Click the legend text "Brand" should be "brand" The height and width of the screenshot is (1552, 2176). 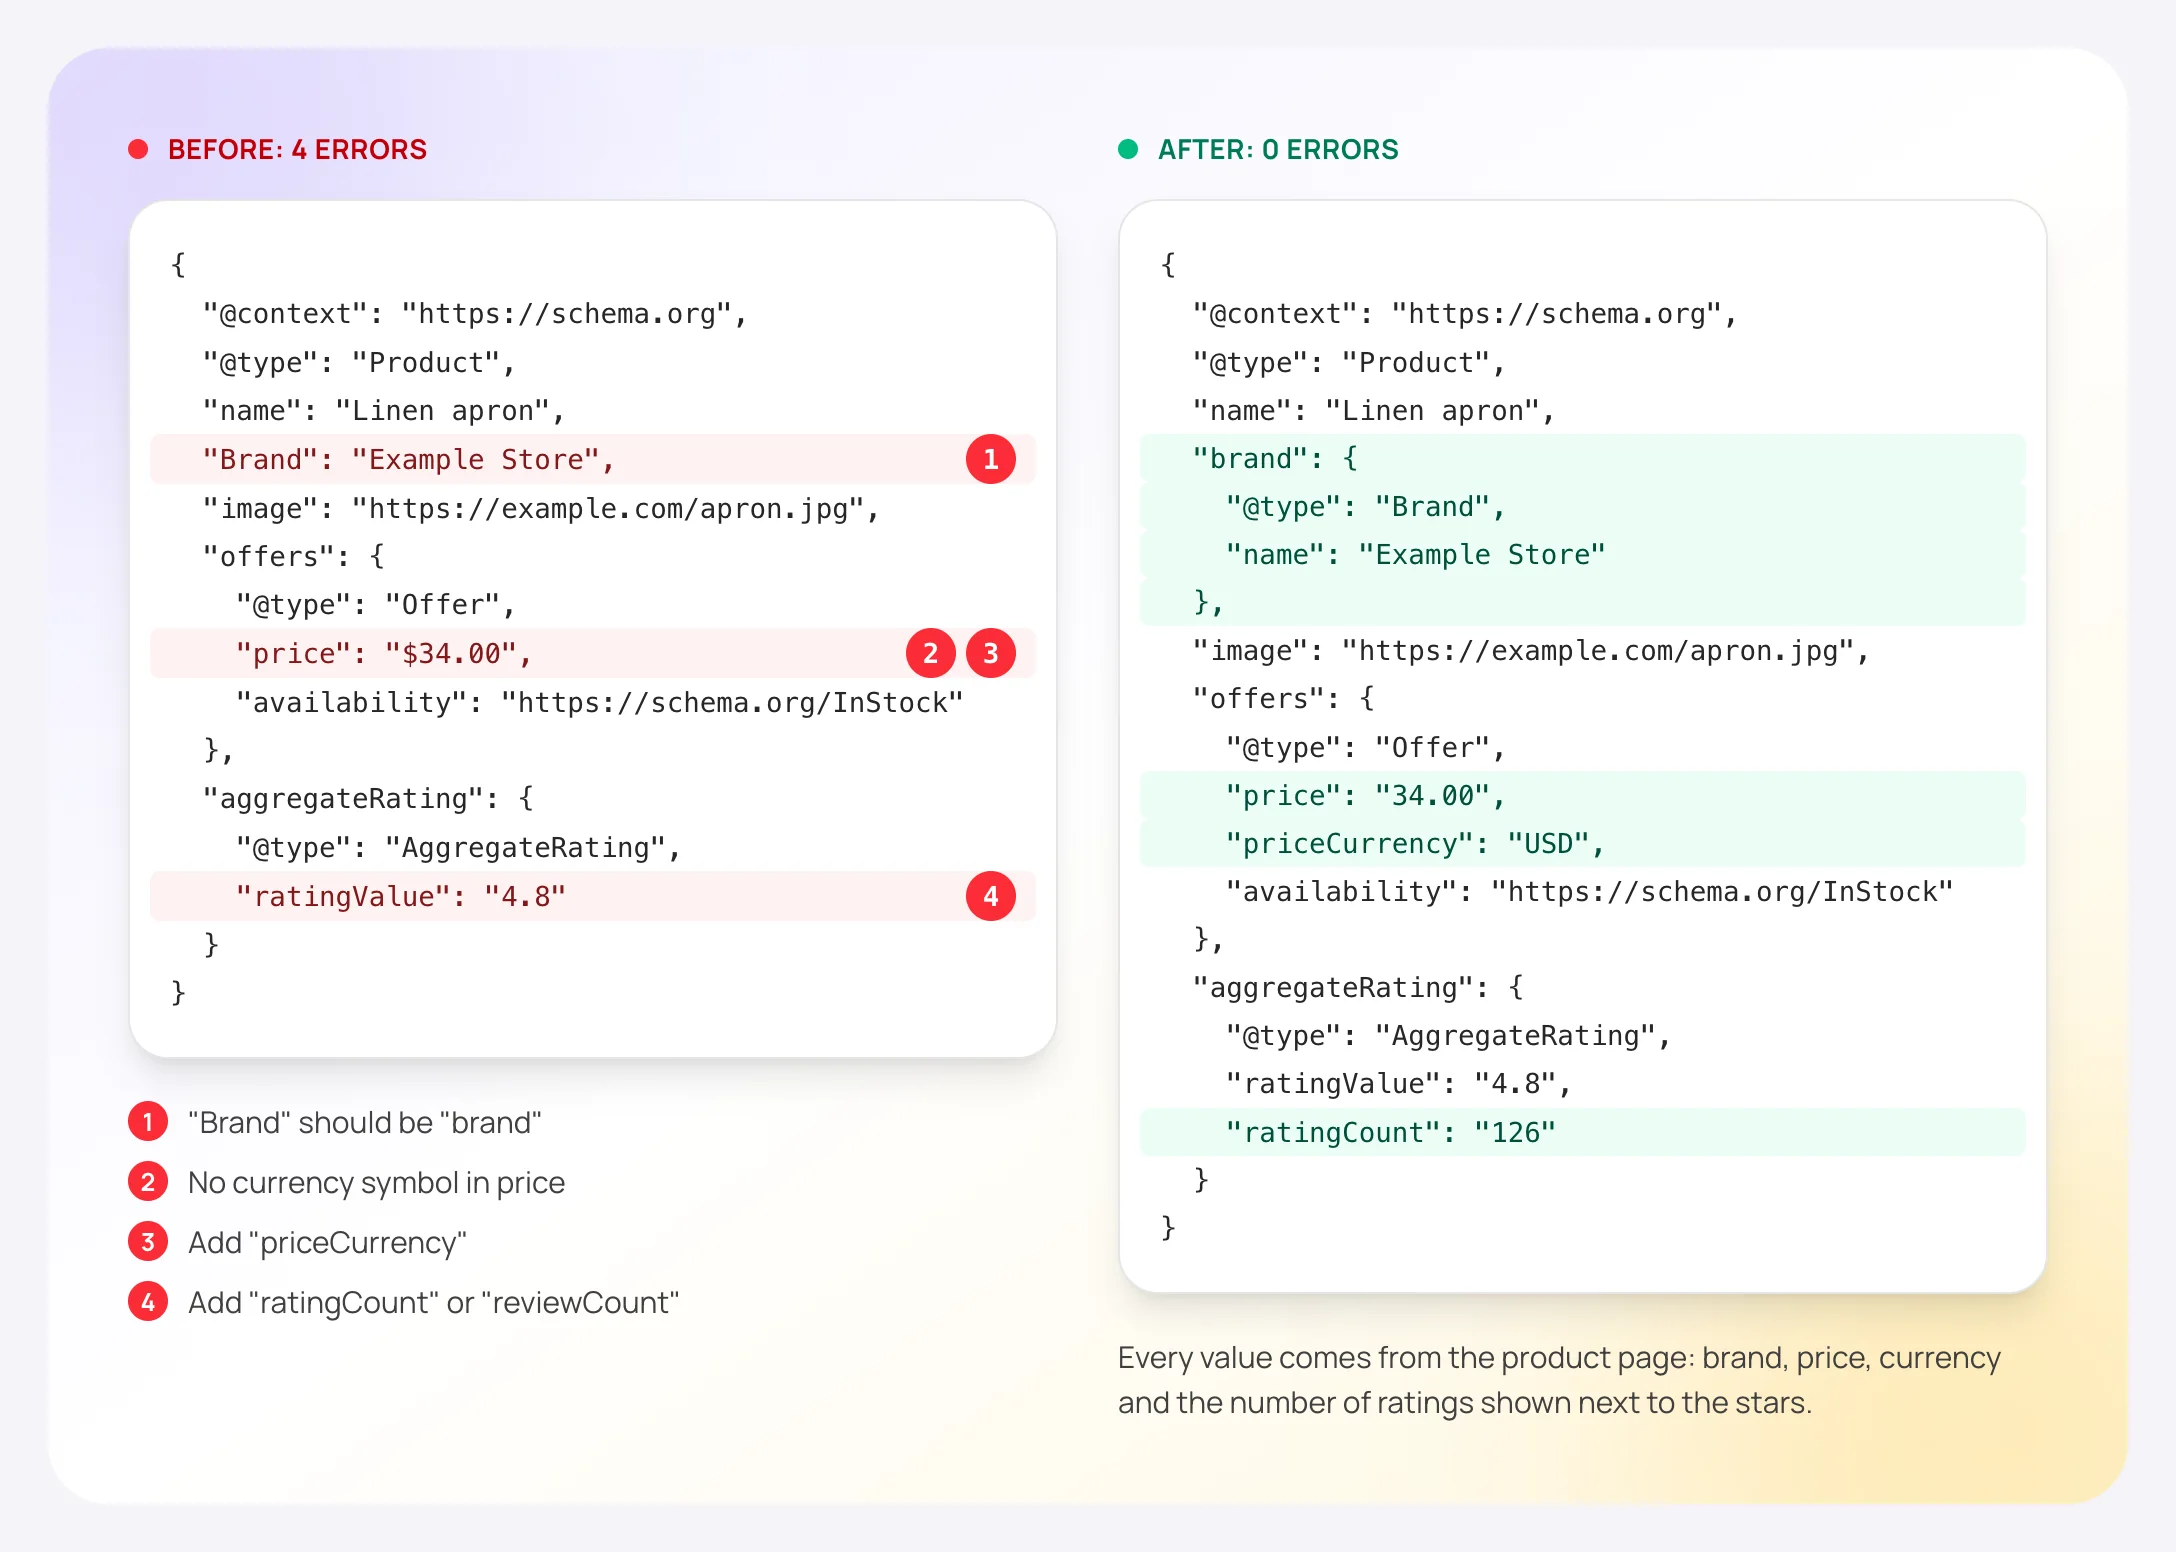coord(365,1122)
